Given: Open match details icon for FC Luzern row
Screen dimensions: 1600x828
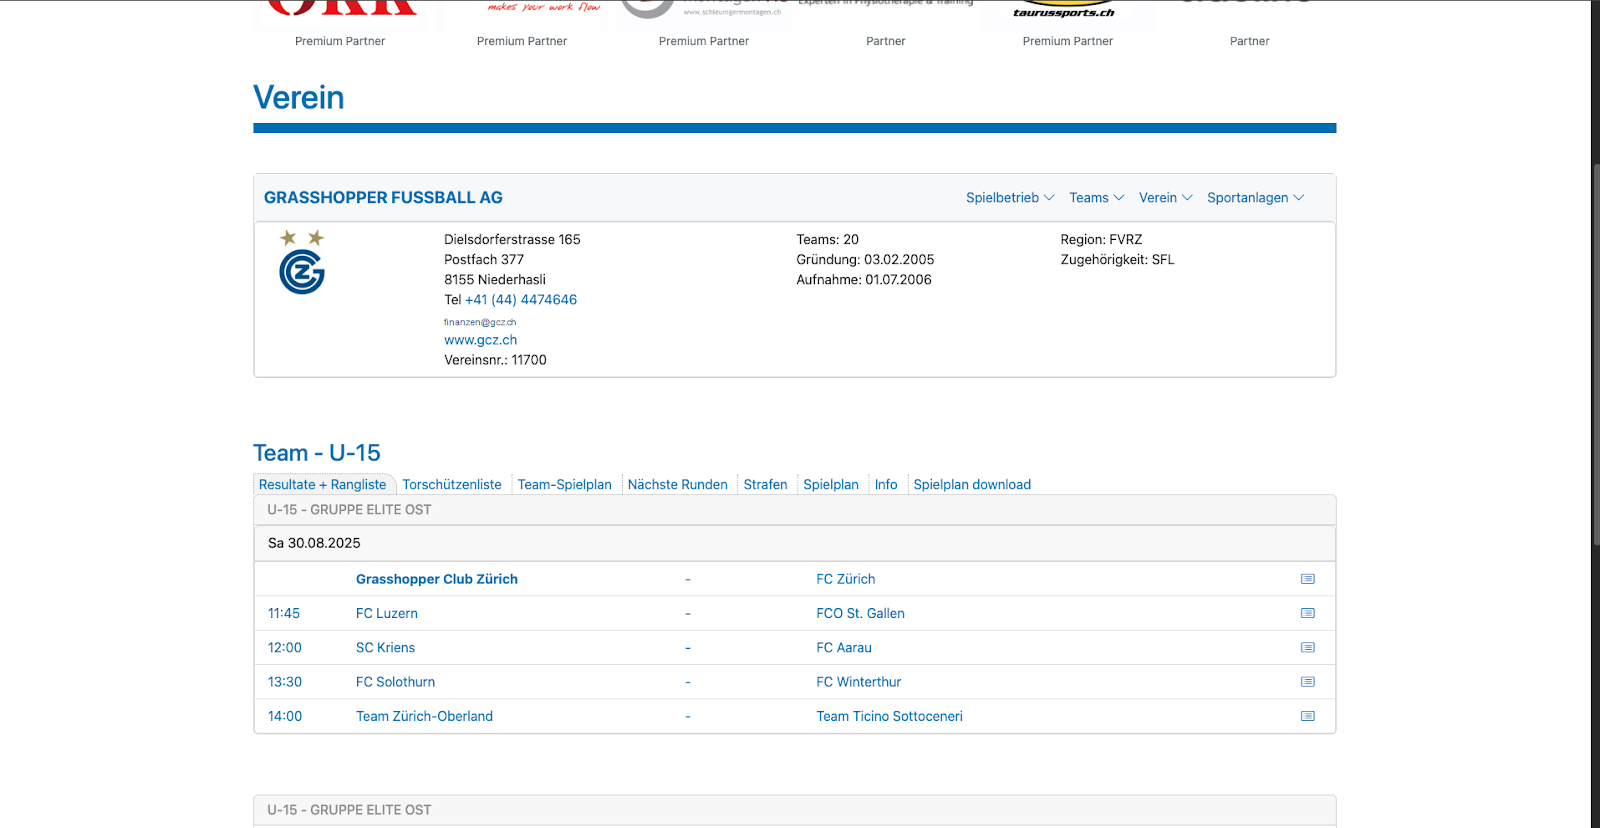Looking at the screenshot, I should pos(1307,613).
